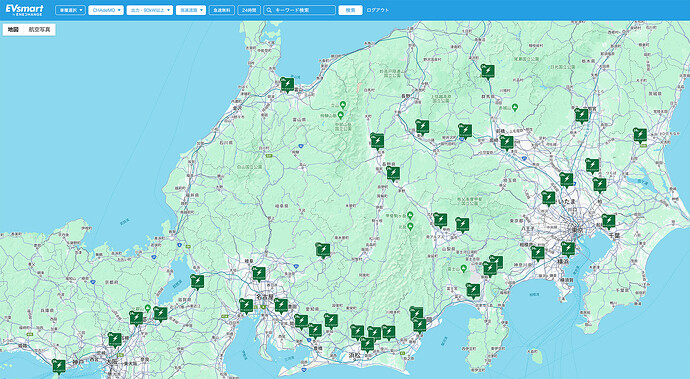
Task: Select westernmost charger marker in Nagano area
Action: 377,141
